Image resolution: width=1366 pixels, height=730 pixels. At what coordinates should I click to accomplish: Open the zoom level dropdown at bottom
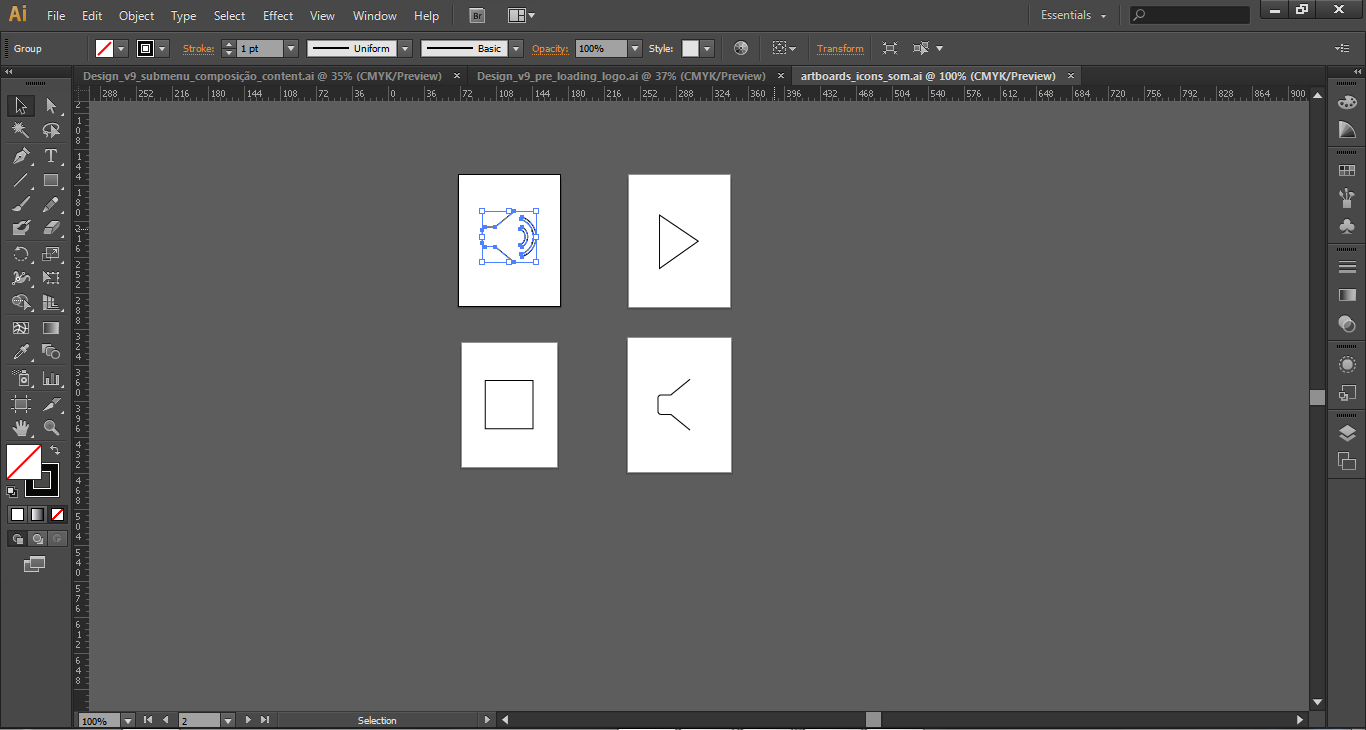pyautogui.click(x=127, y=720)
